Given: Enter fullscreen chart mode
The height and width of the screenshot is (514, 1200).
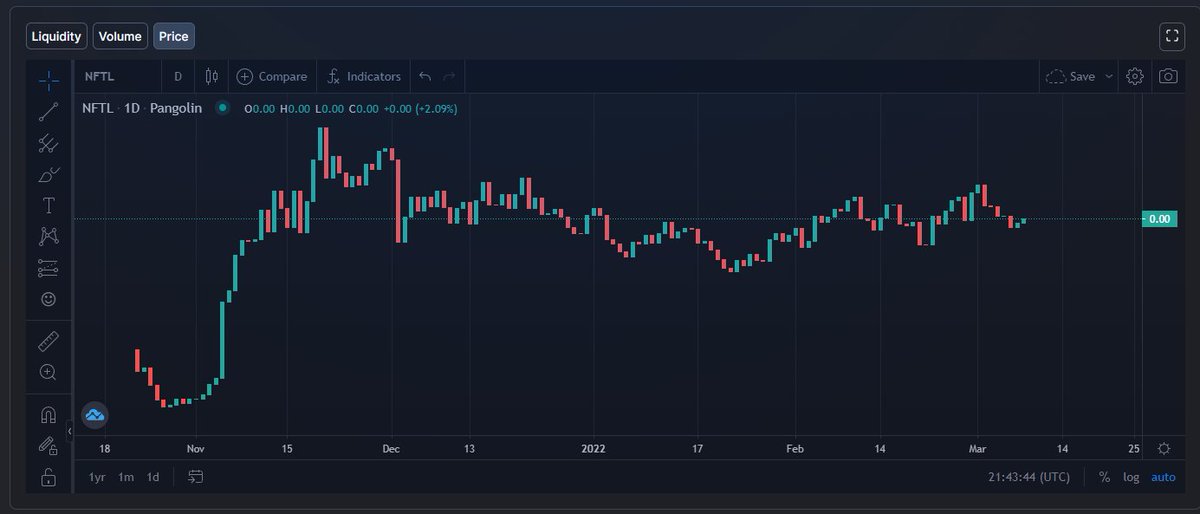Looking at the screenshot, I should [1172, 37].
